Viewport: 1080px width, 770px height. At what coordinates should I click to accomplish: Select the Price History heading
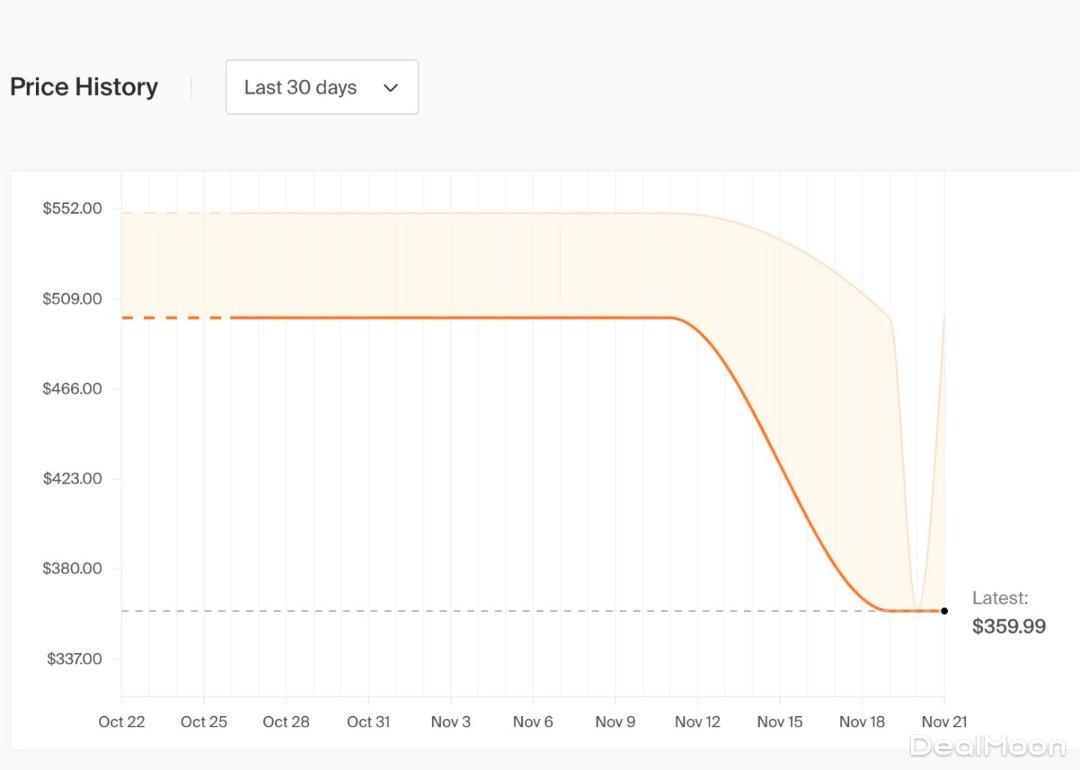(x=84, y=87)
